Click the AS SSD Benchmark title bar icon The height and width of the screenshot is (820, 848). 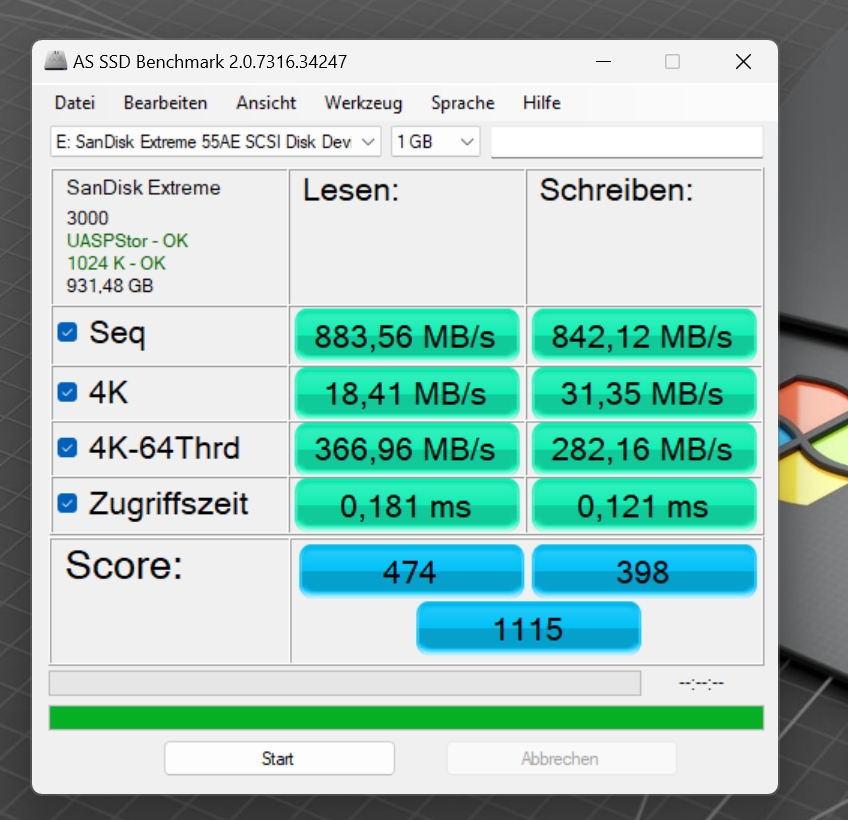[56, 61]
